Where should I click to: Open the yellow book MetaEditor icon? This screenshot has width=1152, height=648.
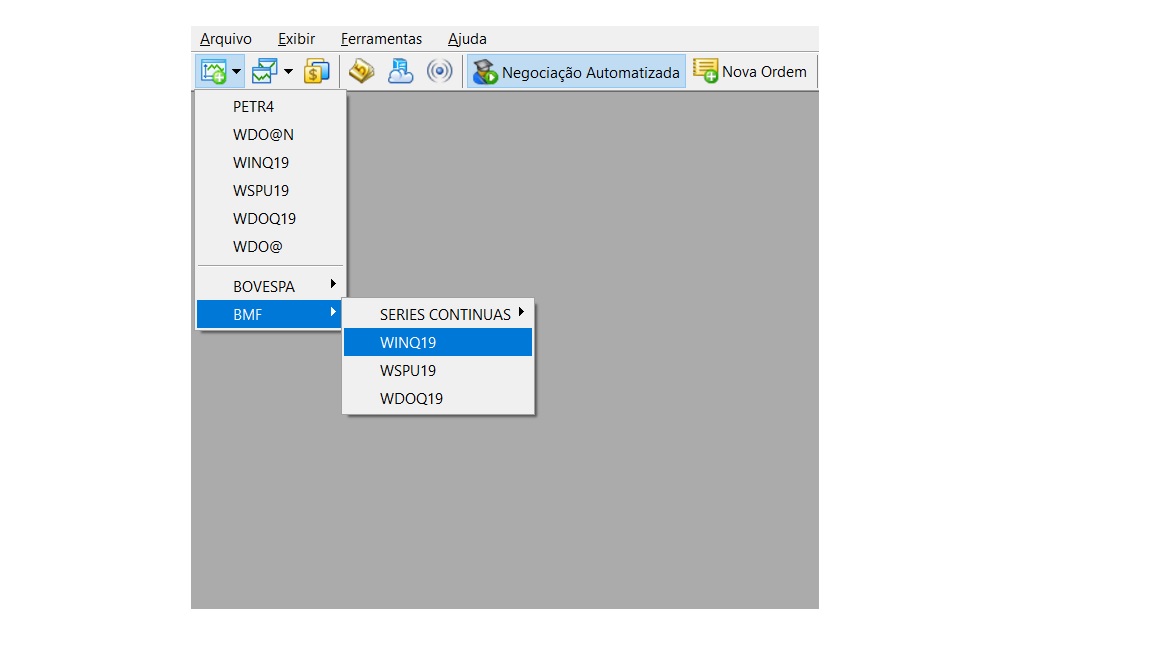361,72
